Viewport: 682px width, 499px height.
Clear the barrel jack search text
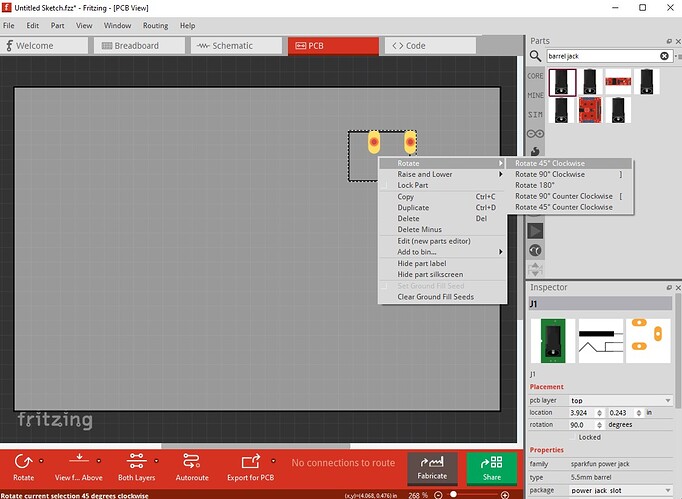(664, 56)
